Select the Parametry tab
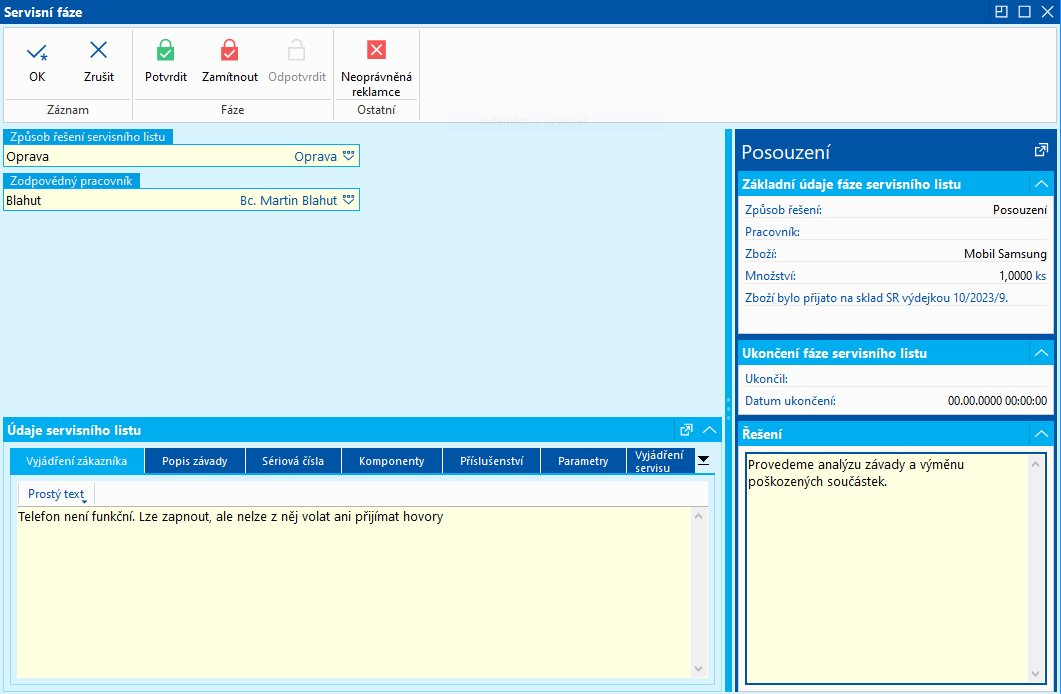 583,461
